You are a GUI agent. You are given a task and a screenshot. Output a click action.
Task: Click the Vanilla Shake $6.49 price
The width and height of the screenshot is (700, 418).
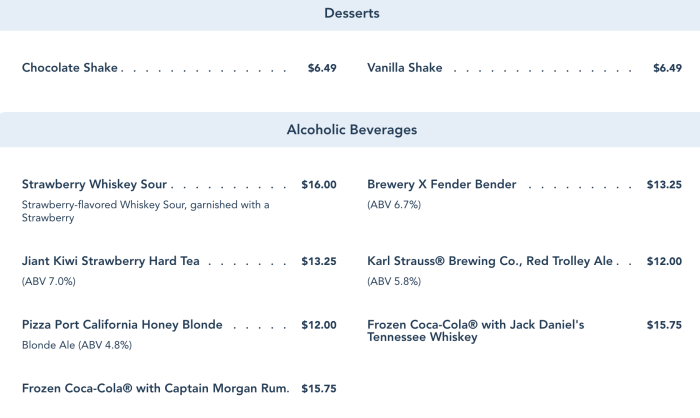667,68
